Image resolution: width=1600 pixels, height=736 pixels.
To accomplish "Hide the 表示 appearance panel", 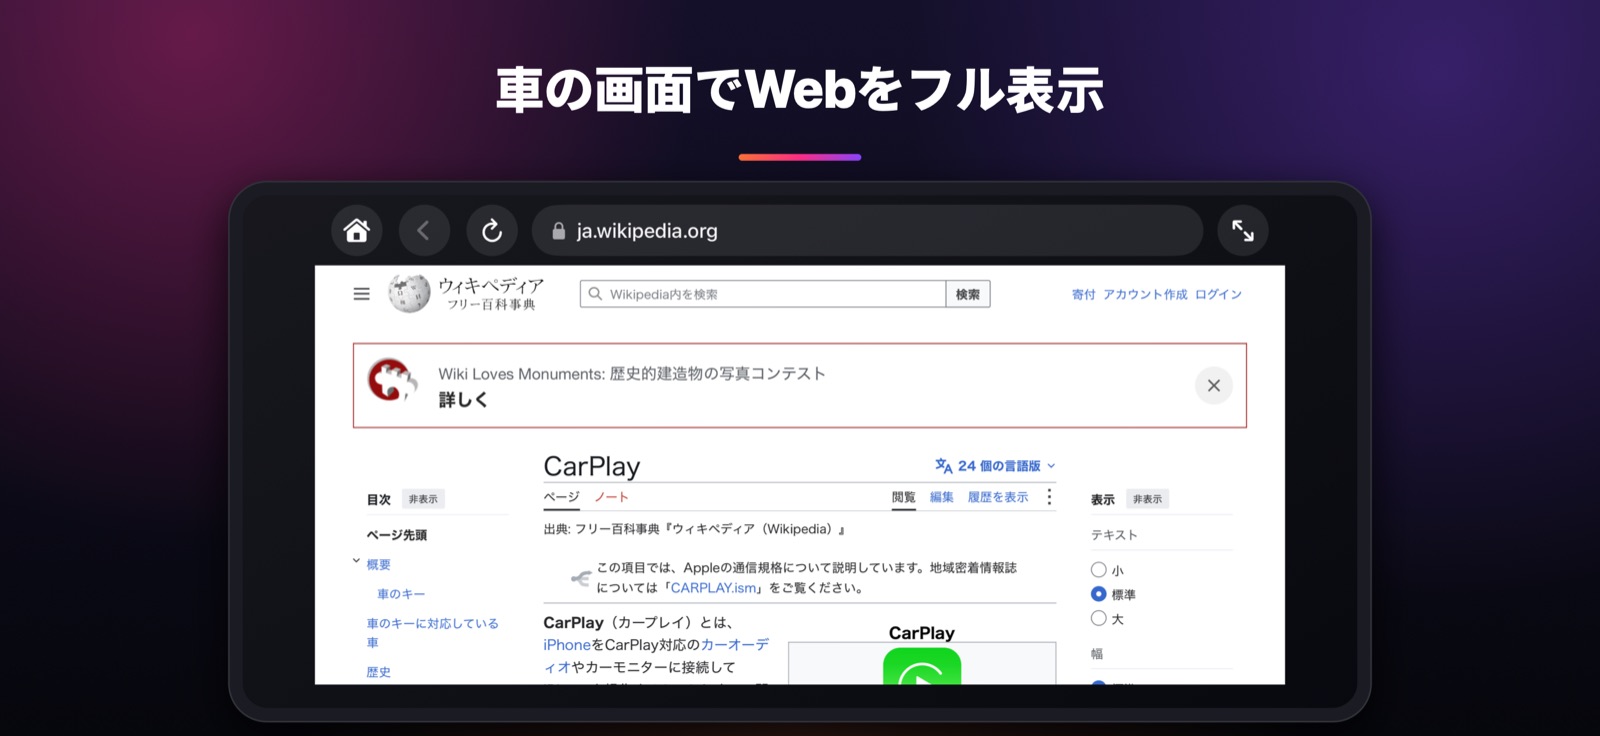I will click(x=1147, y=499).
